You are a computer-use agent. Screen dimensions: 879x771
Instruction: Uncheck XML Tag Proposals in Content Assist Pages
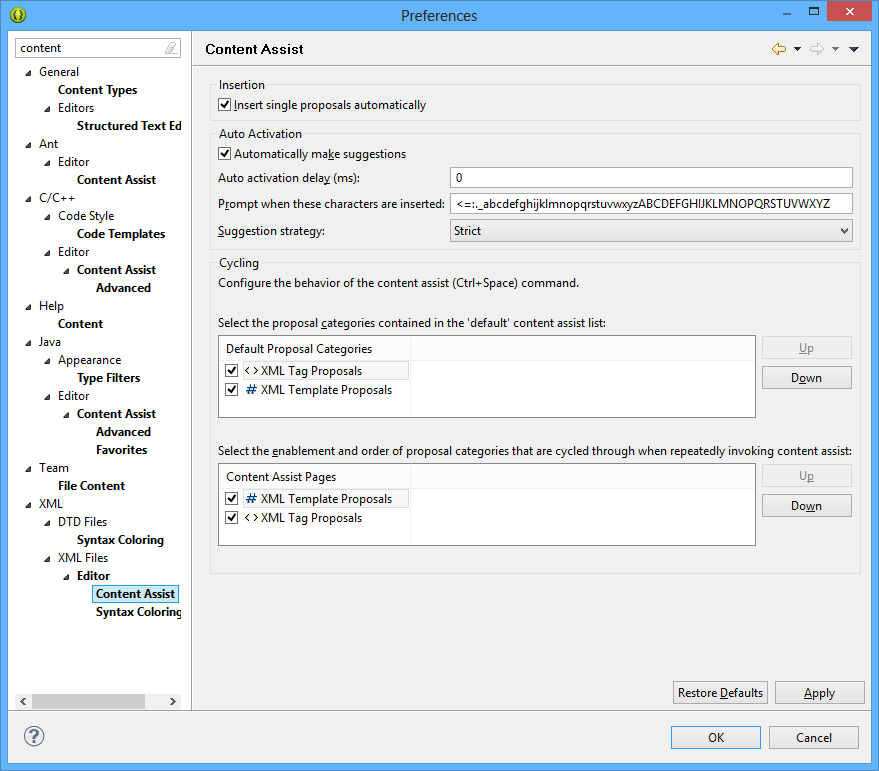point(231,518)
